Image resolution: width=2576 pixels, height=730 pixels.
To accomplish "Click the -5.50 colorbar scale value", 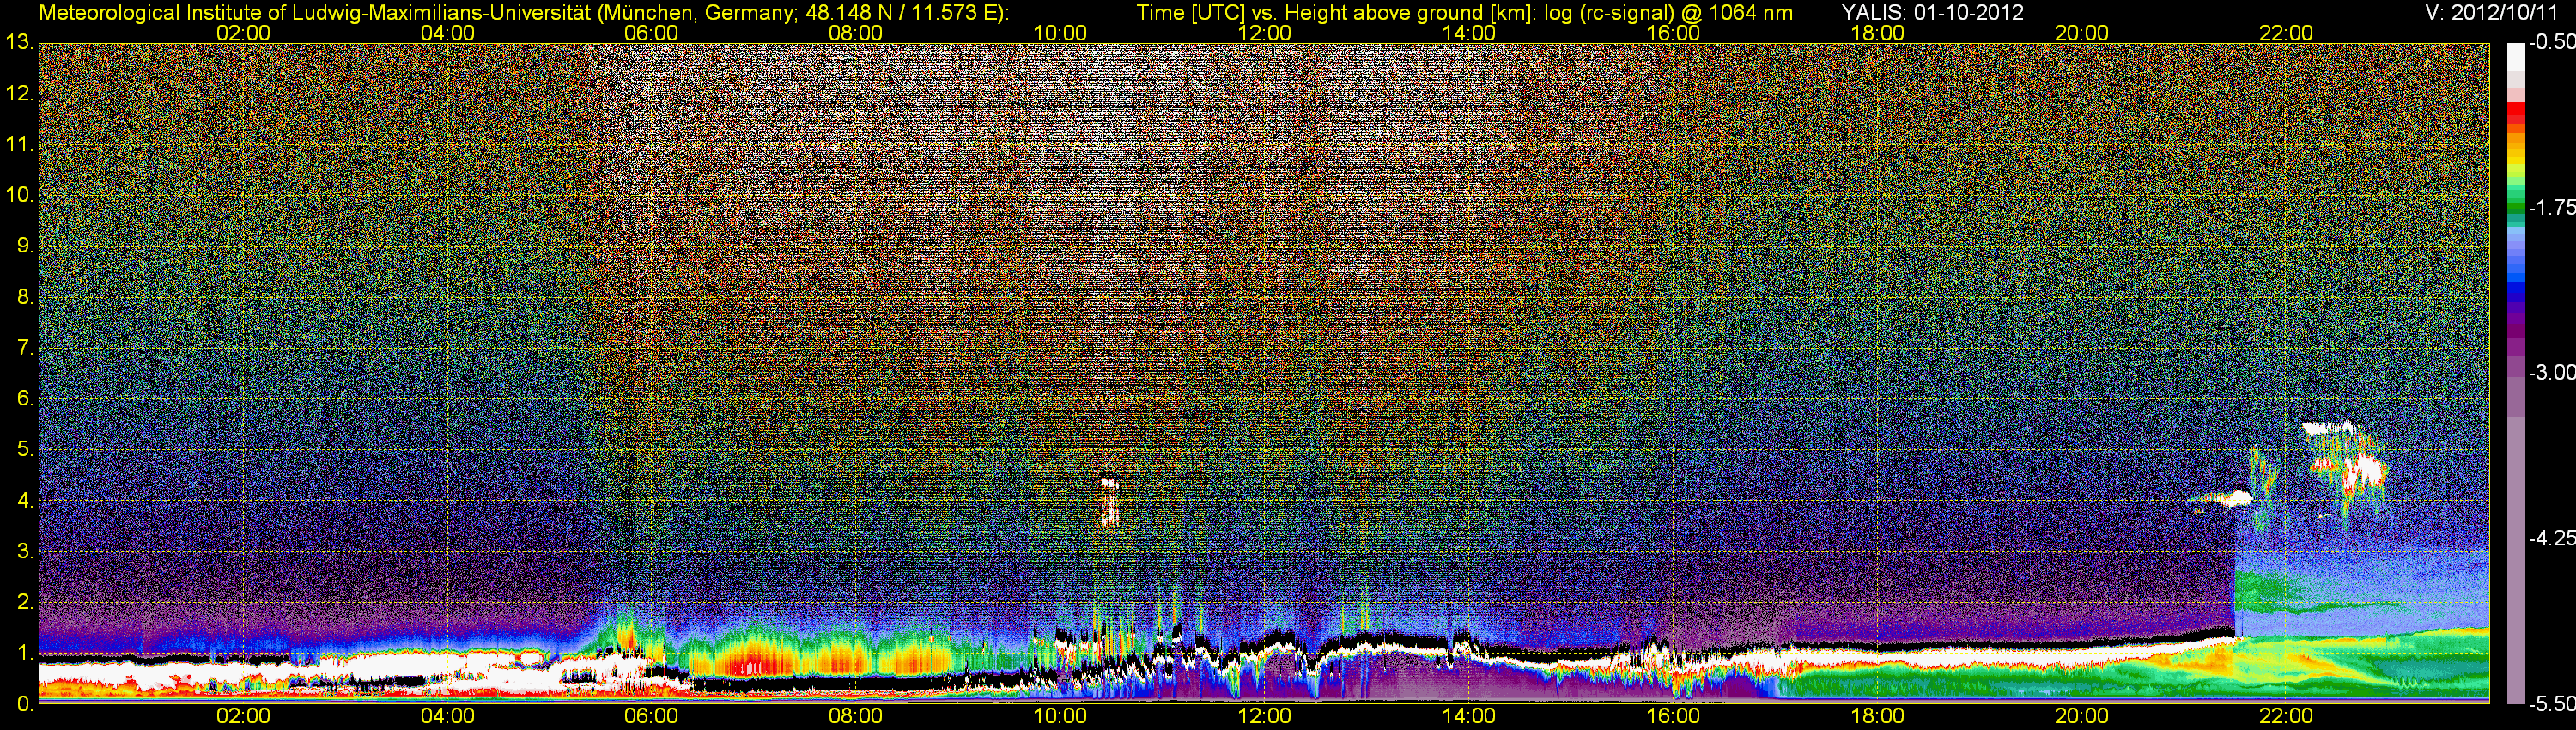I will click(2551, 703).
